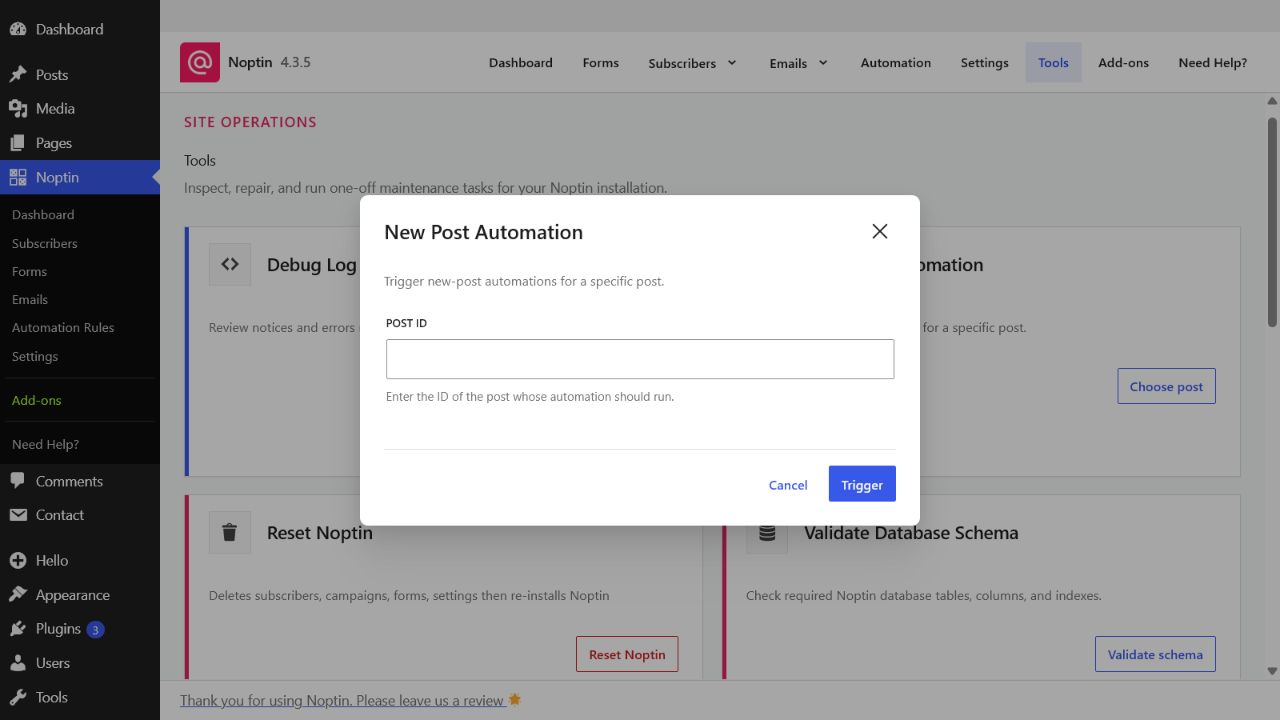Screen dimensions: 1280x720
Task: Open the Dashboard tab in Noptin header
Action: 521,63
